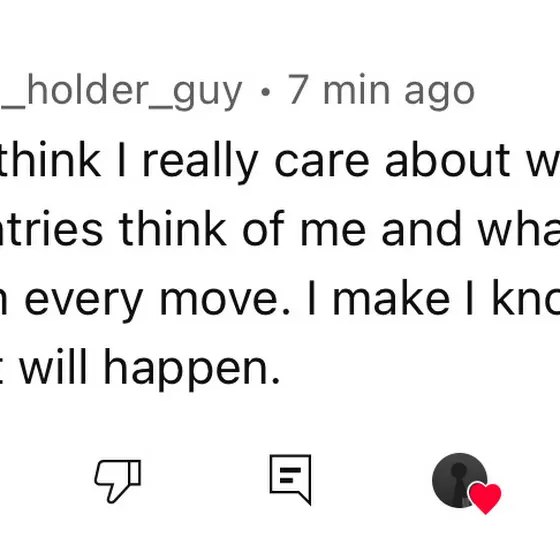Click the word 'guy' in the username
This screenshot has width=560, height=560.
208,94
